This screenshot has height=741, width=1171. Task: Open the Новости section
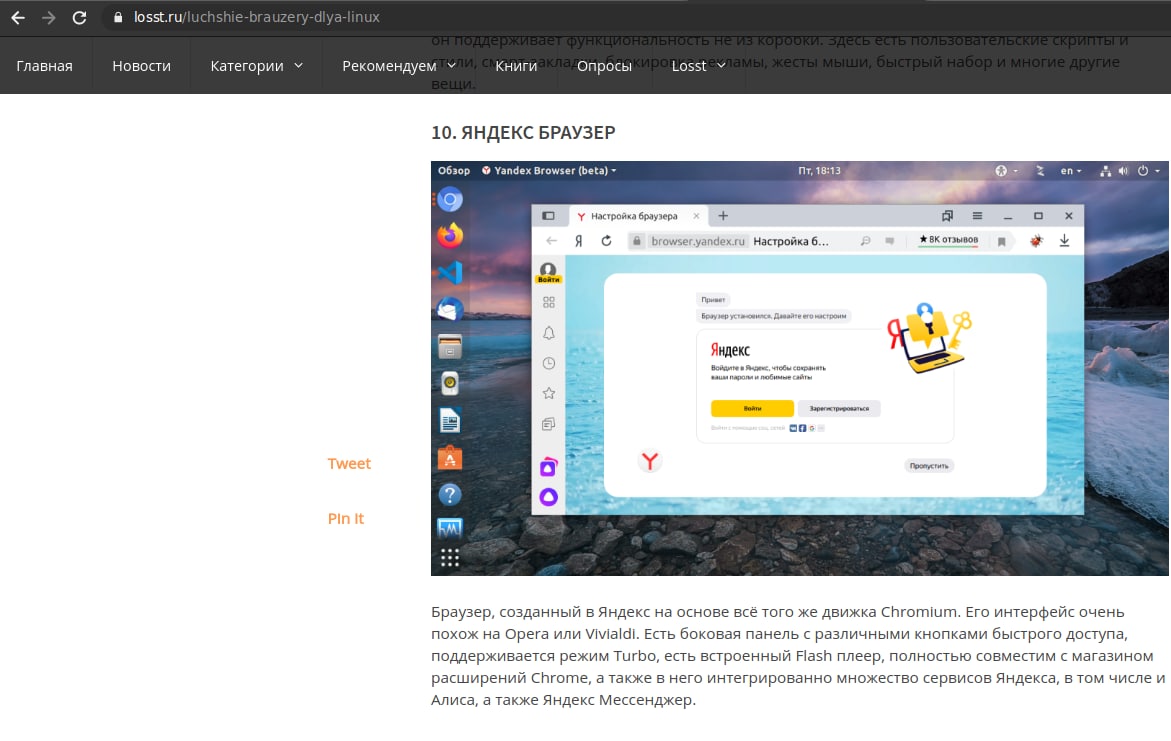click(141, 66)
